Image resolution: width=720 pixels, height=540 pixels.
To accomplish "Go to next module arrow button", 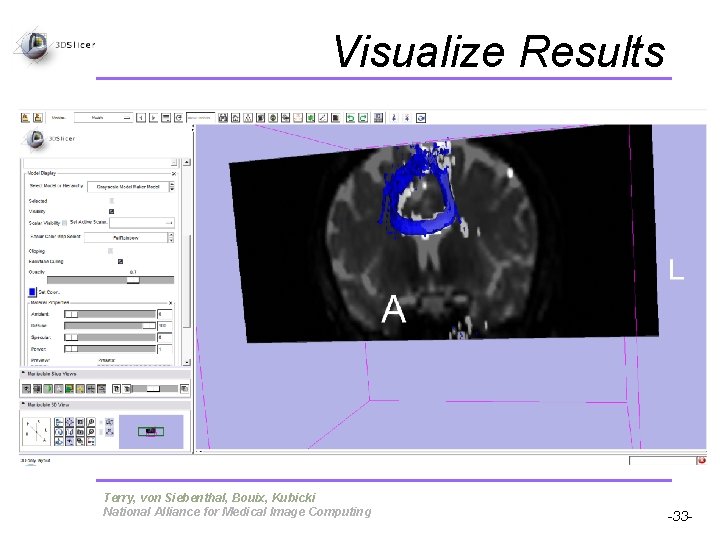I will (x=153, y=118).
